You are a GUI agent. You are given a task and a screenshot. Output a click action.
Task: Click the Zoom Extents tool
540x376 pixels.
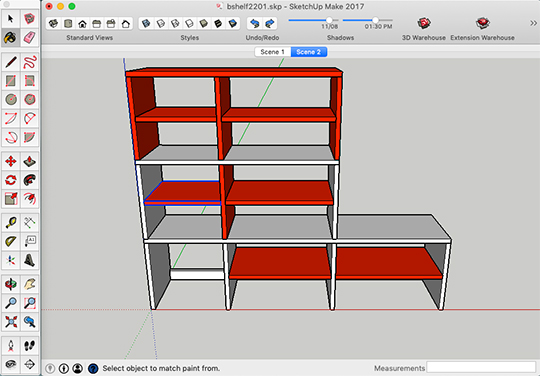[x=11, y=322]
